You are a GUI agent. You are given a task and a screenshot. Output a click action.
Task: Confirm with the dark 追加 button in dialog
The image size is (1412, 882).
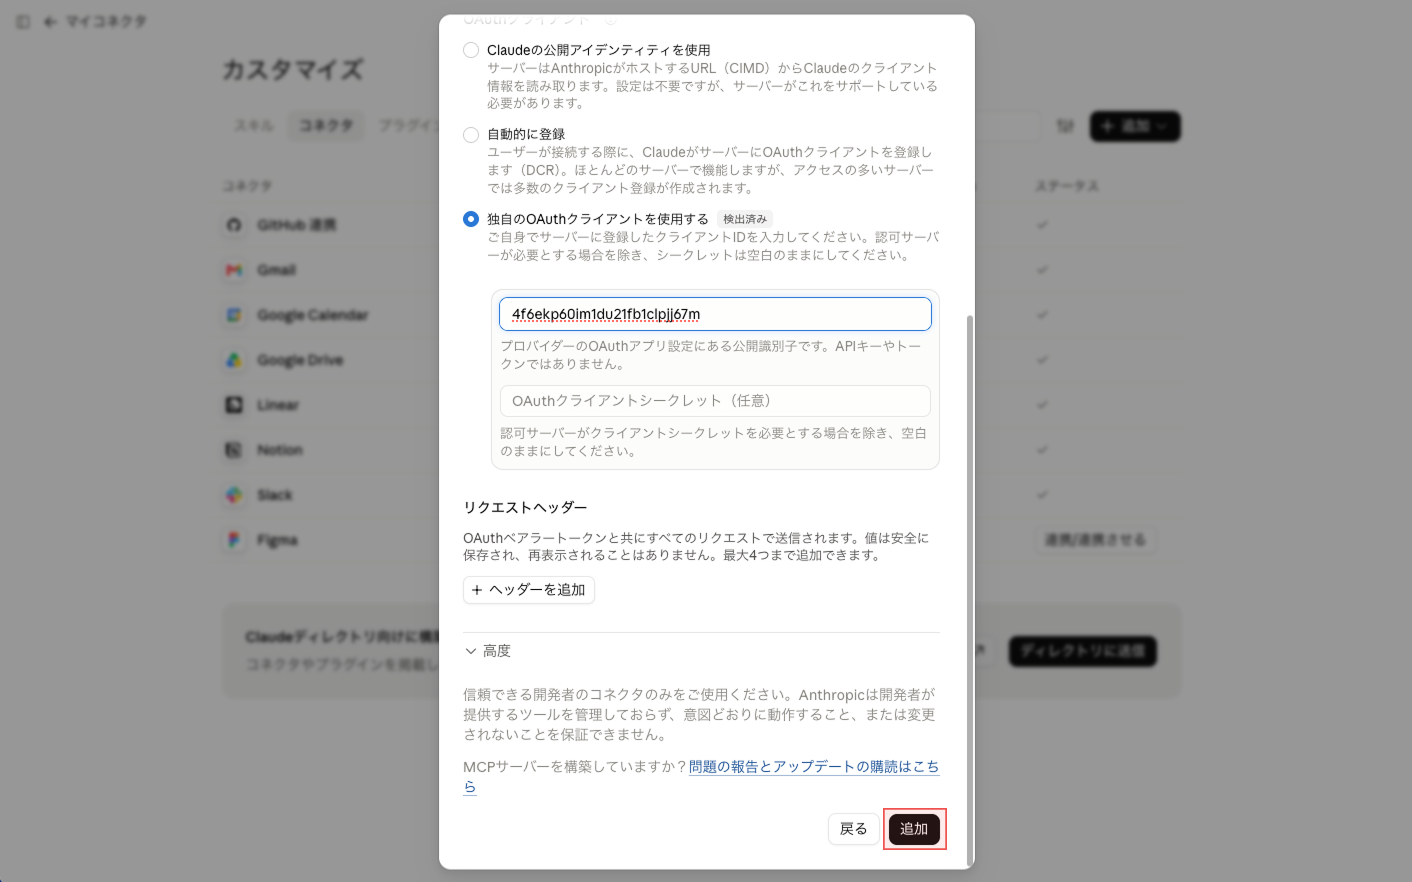(x=914, y=829)
